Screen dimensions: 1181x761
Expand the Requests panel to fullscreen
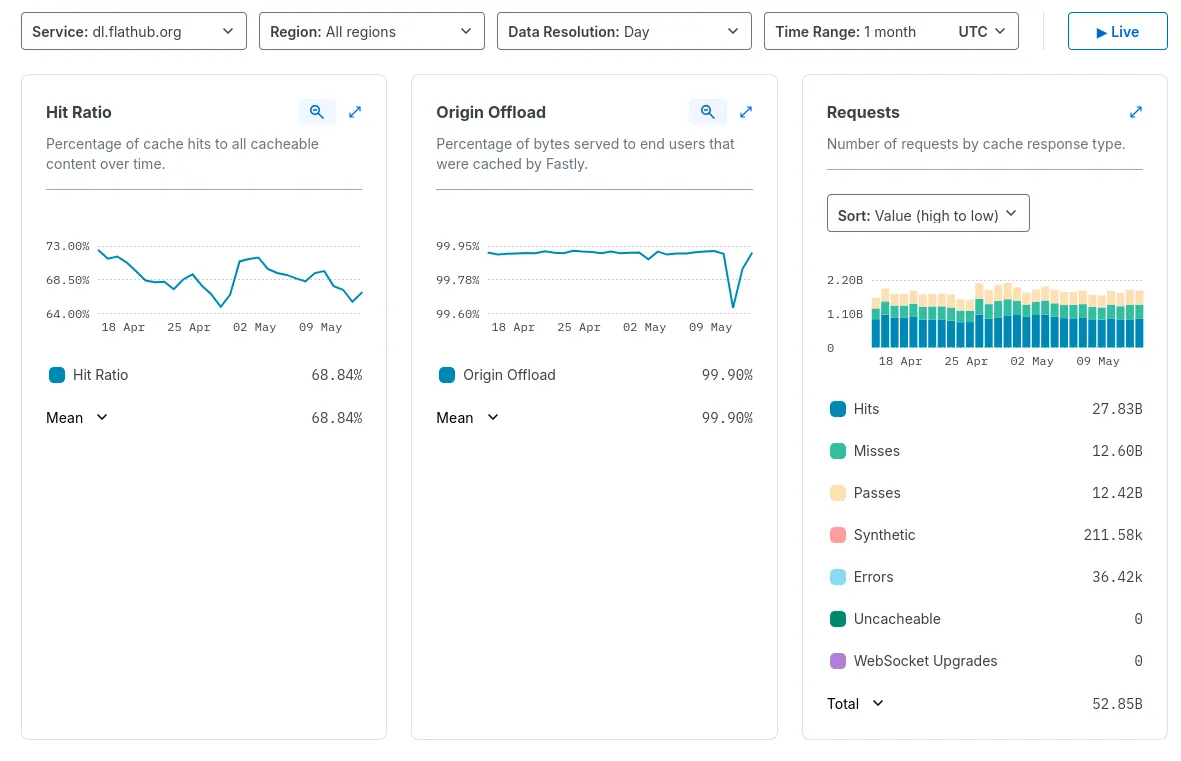[1136, 112]
